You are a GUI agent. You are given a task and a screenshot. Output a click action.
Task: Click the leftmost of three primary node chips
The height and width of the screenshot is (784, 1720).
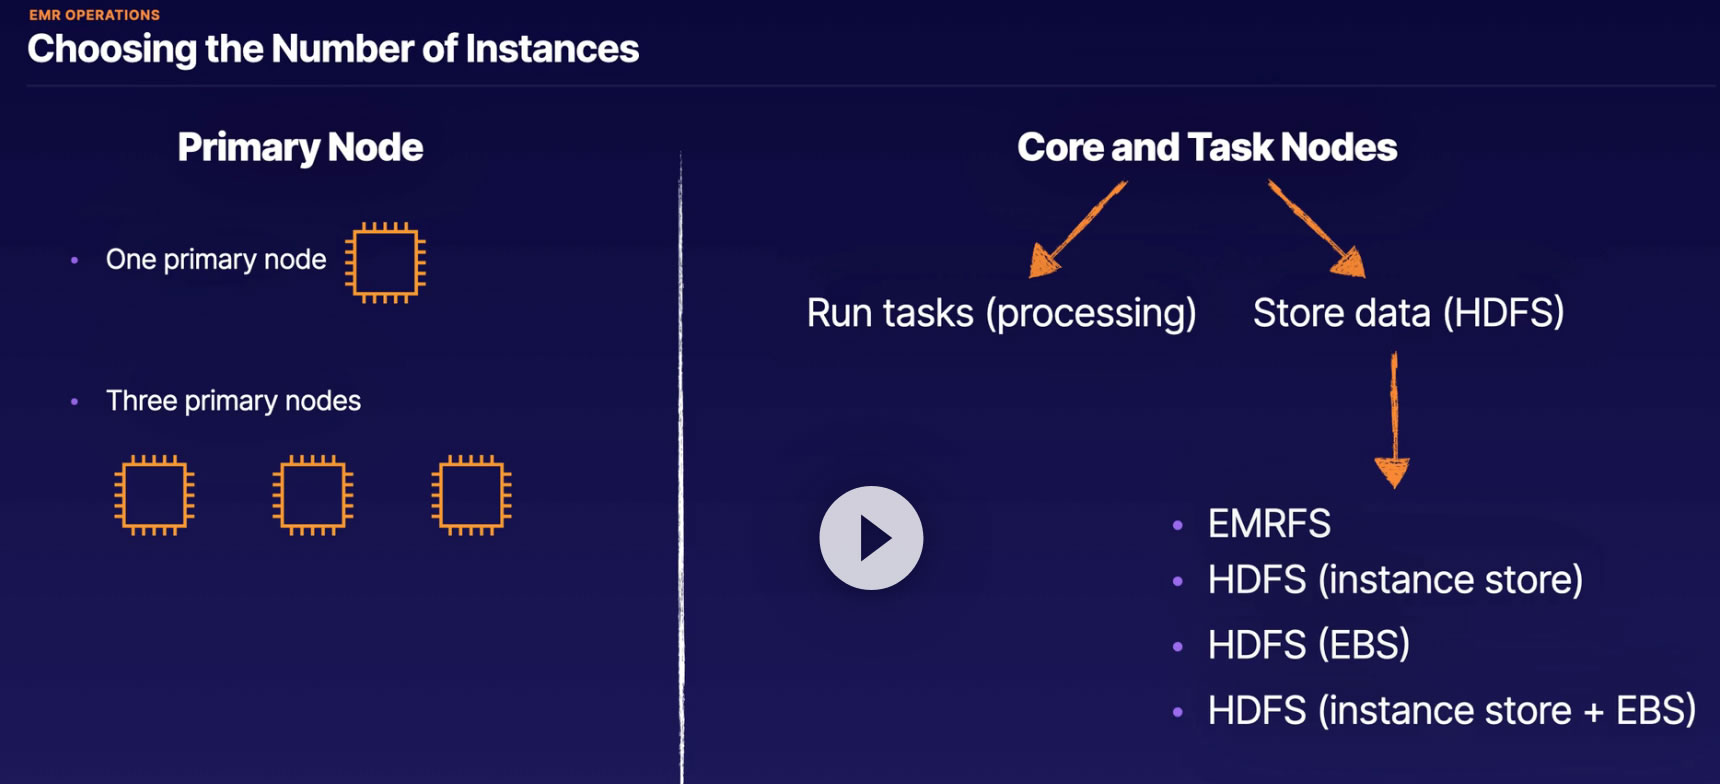tap(154, 495)
